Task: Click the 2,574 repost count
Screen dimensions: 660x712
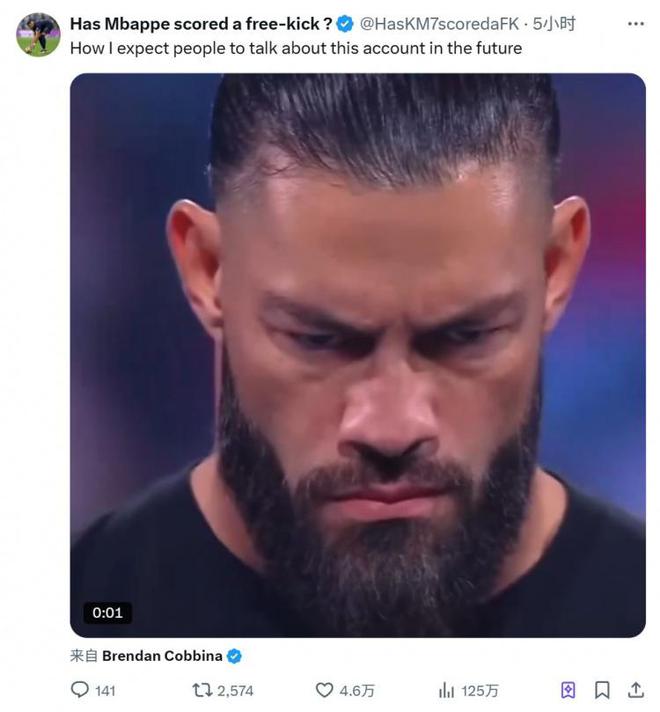Action: point(235,690)
